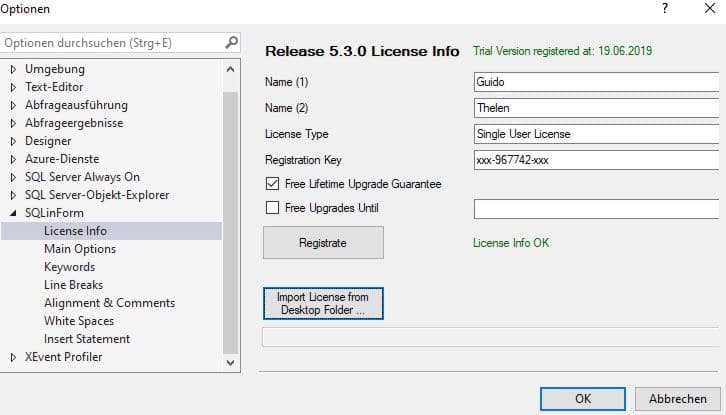The image size is (726, 415).
Task: Open Keywords page
Action: point(69,267)
